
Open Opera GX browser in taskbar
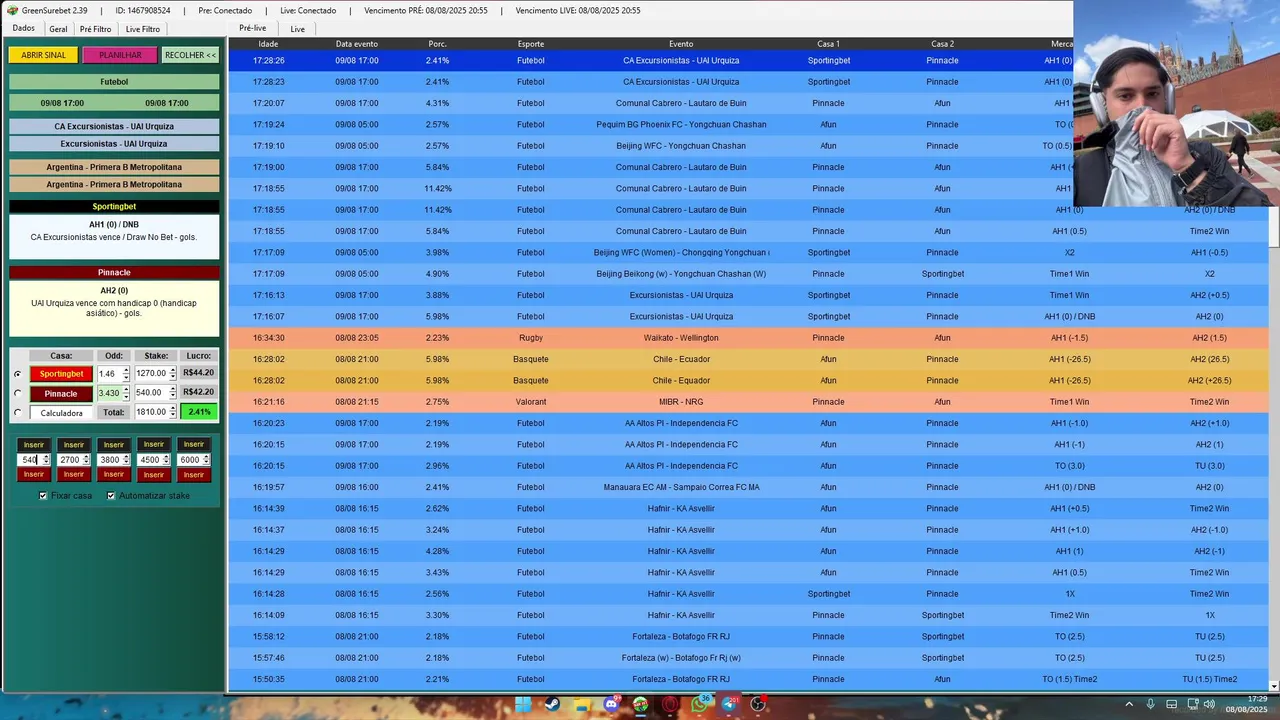pos(669,704)
